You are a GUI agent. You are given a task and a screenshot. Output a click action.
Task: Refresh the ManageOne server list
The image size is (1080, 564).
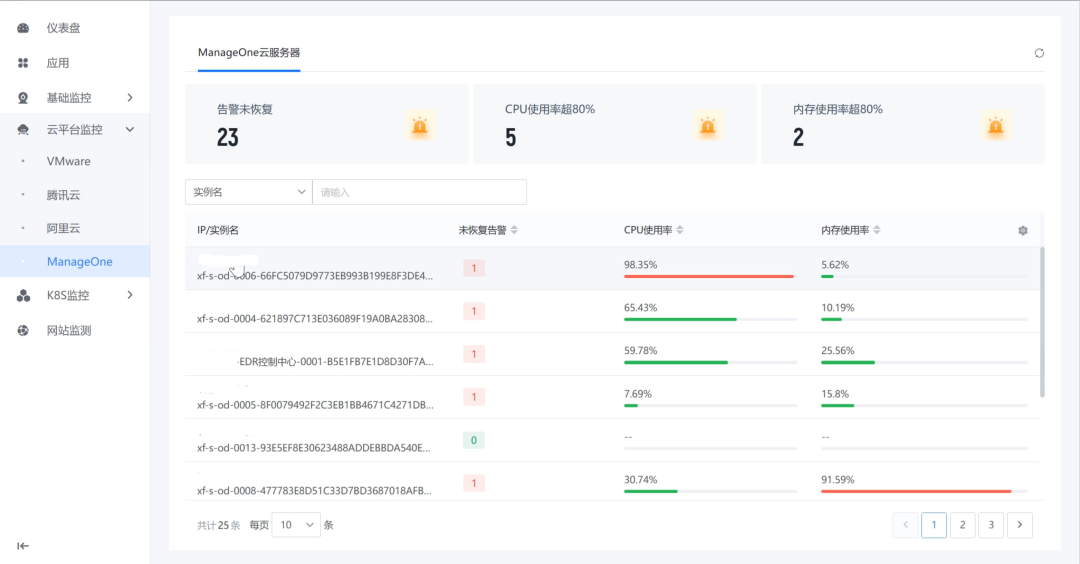pyautogui.click(x=1039, y=53)
